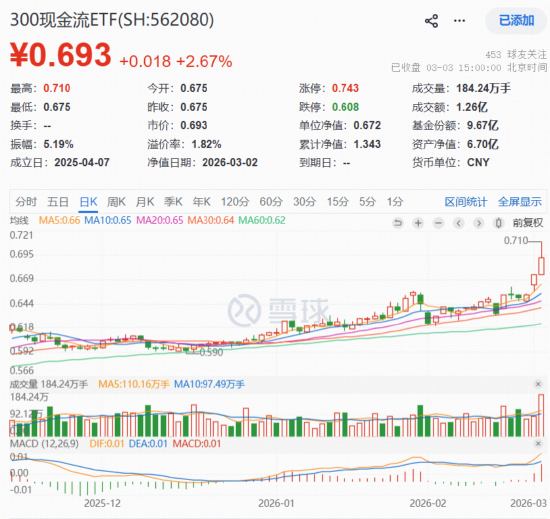Image resolution: width=550 pixels, height=519 pixels.
Task: Click the 2026-01 date axis label
Action: (276, 504)
